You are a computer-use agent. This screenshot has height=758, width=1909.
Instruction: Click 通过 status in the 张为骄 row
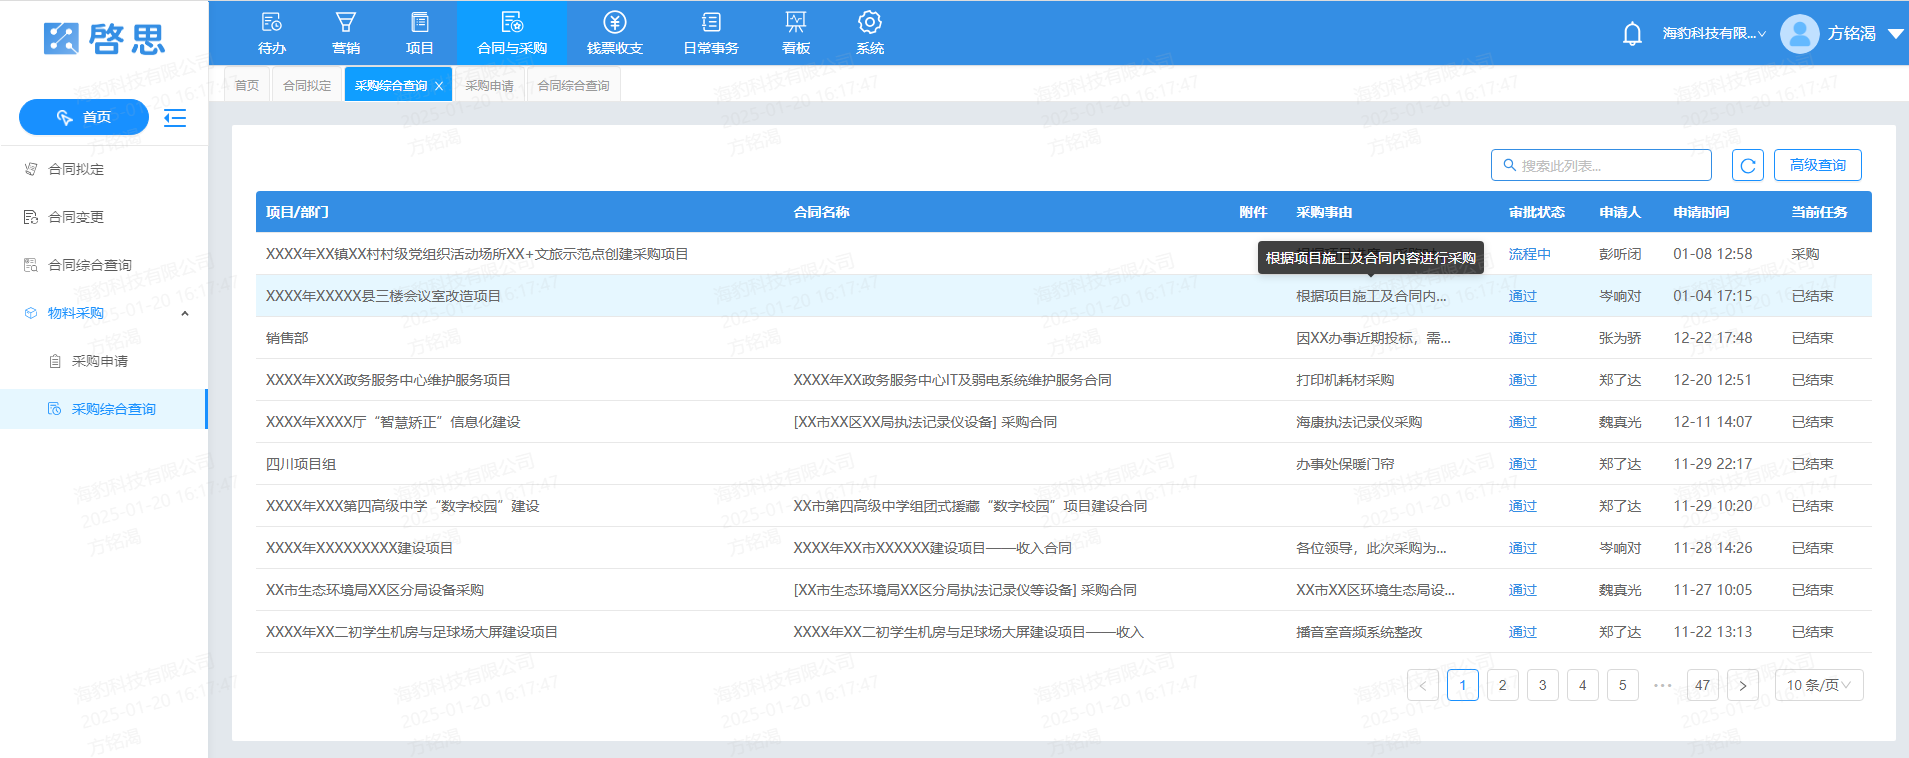pyautogui.click(x=1522, y=338)
